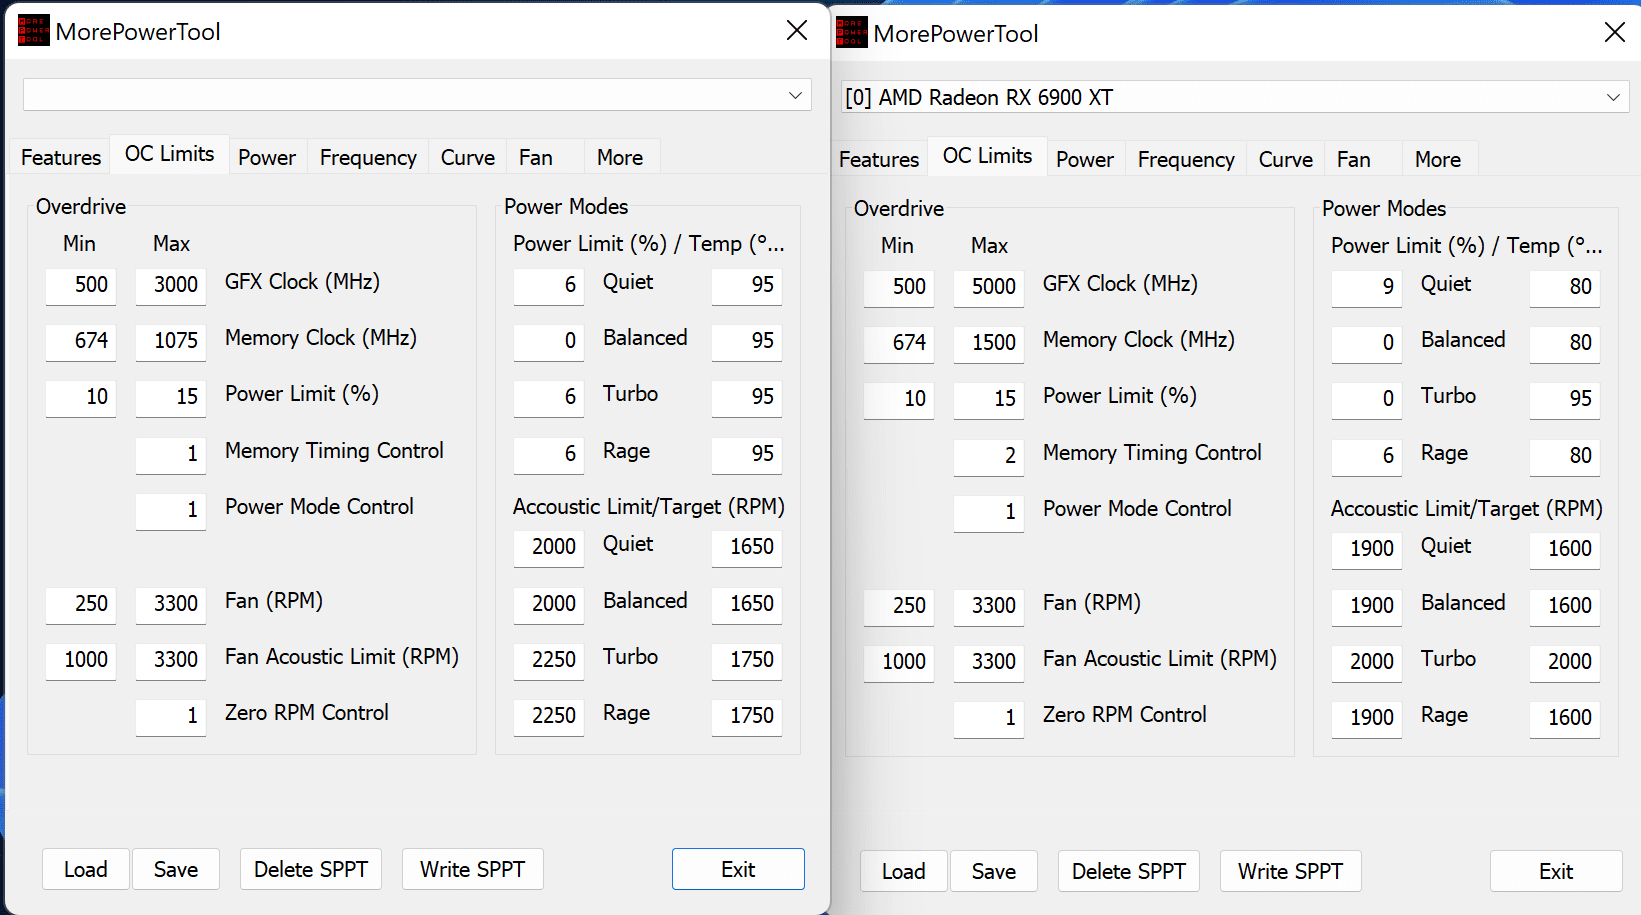The height and width of the screenshot is (915, 1641).
Task: Open the Frequency tab in left window
Action: point(368,157)
